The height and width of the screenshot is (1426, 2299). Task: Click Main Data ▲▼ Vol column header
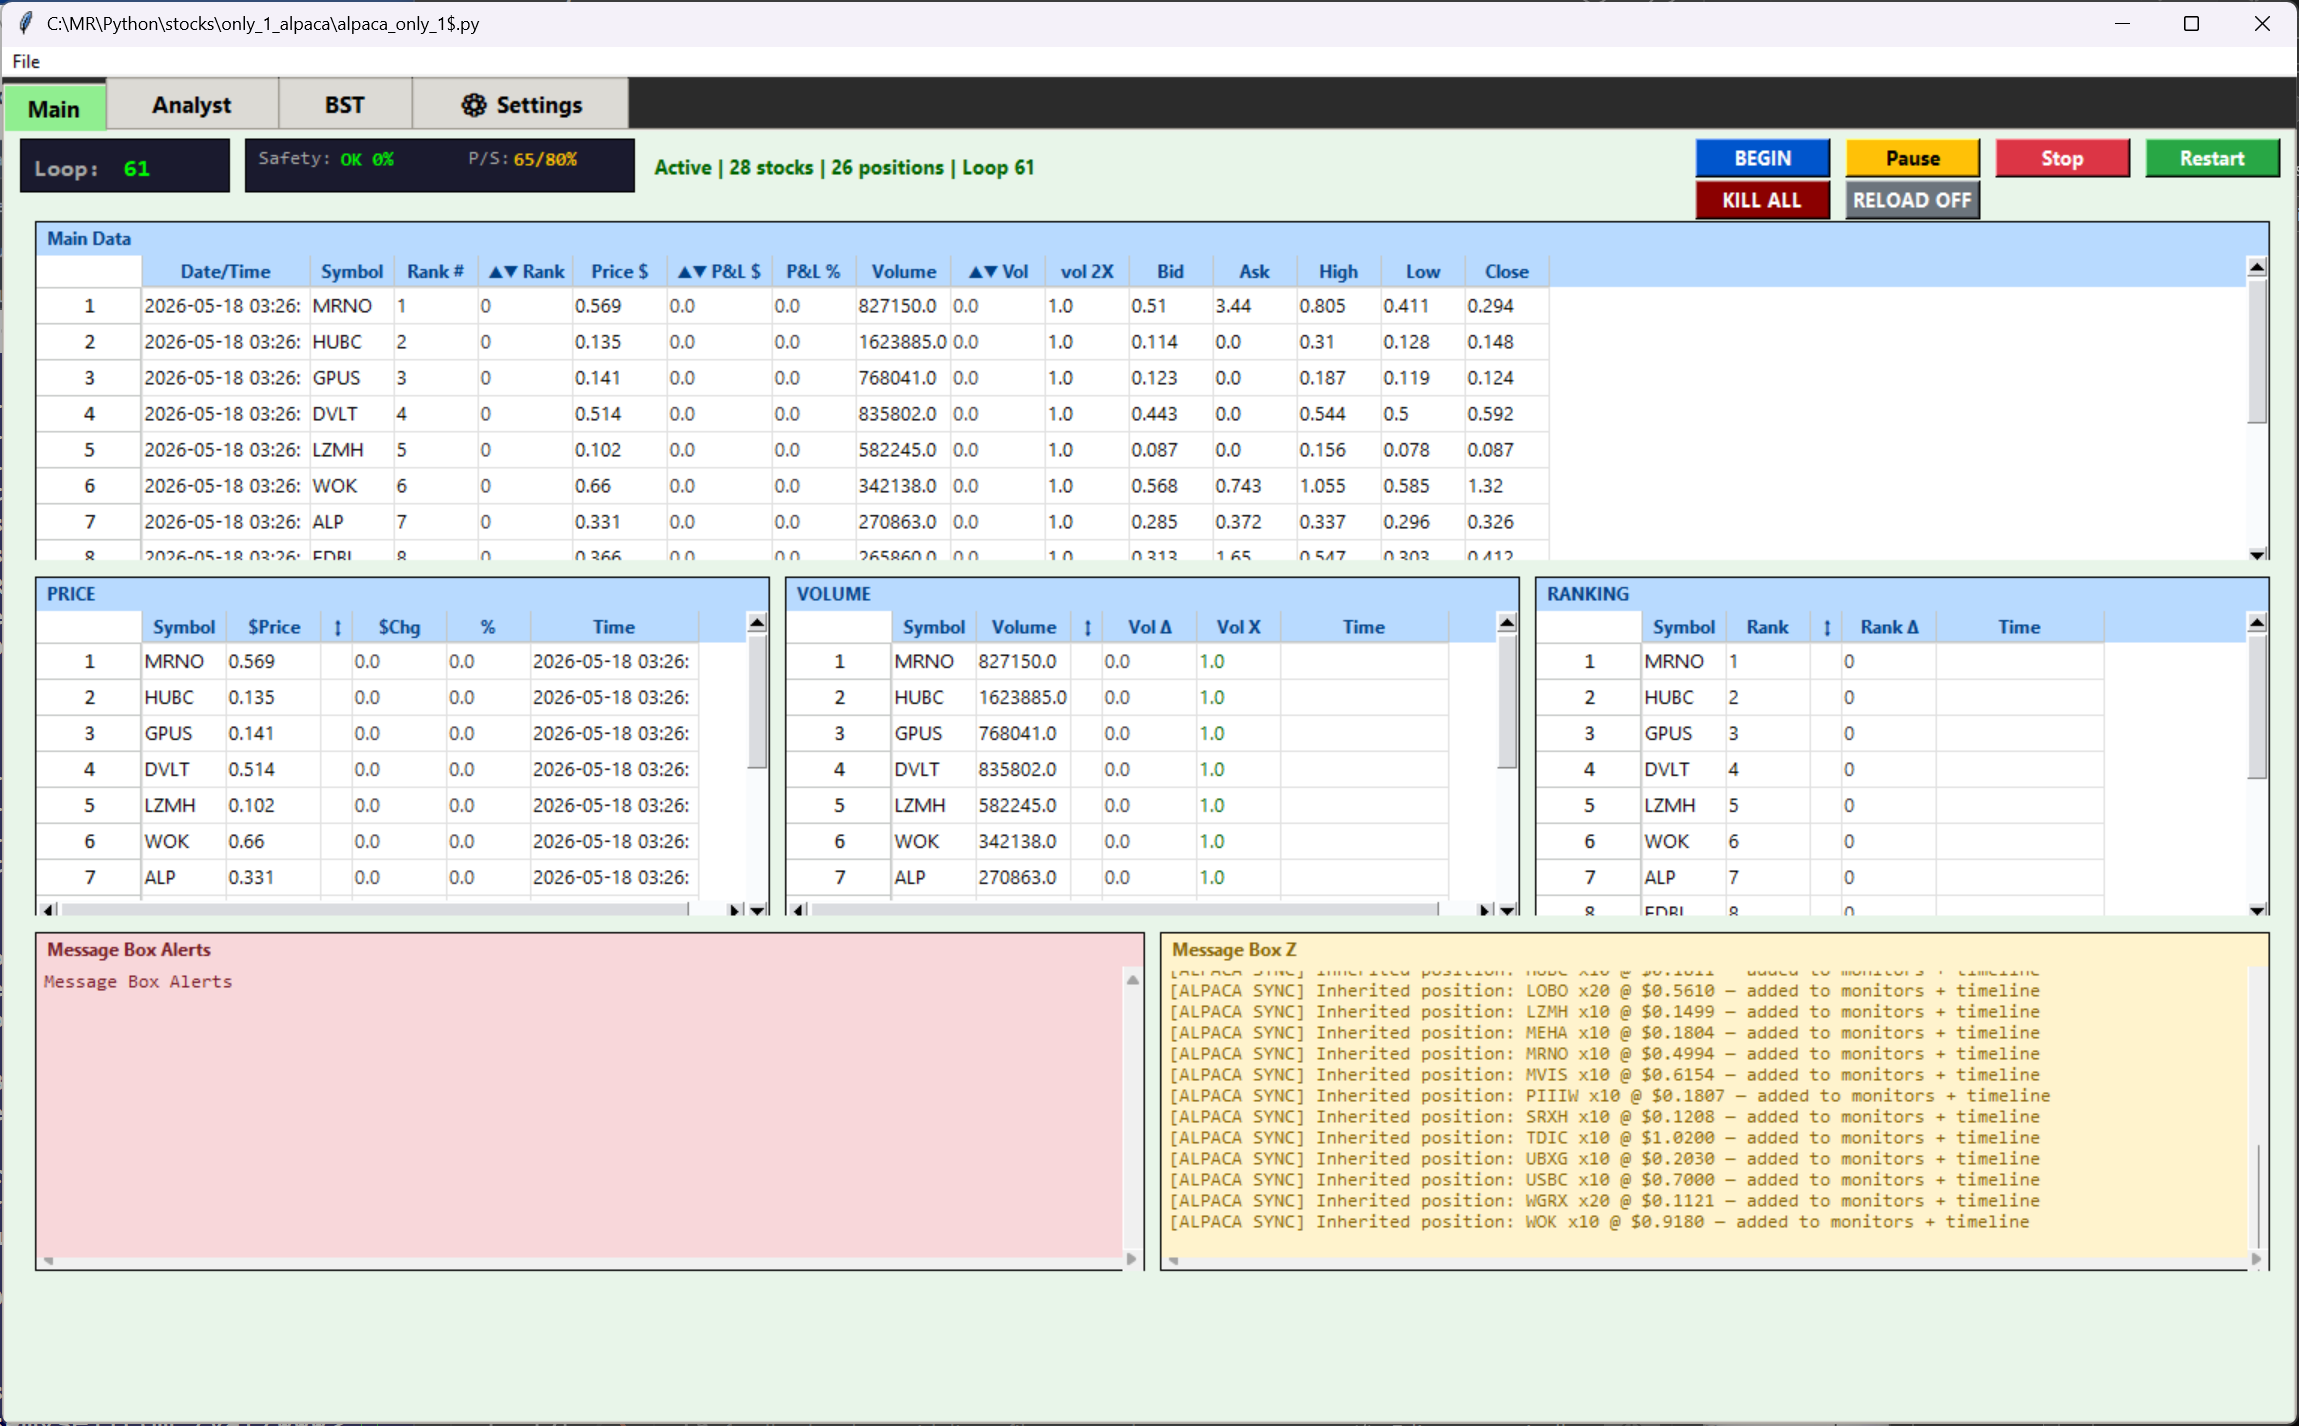(998, 271)
